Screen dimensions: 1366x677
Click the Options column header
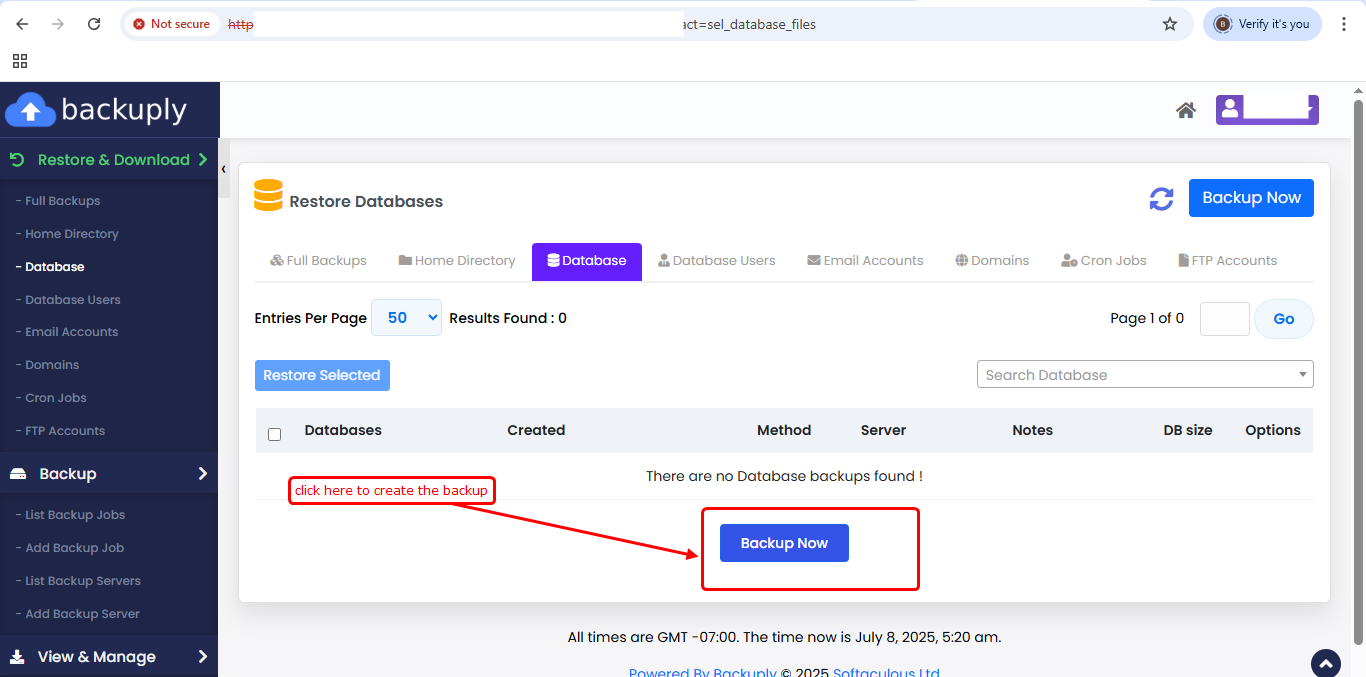click(x=1273, y=430)
